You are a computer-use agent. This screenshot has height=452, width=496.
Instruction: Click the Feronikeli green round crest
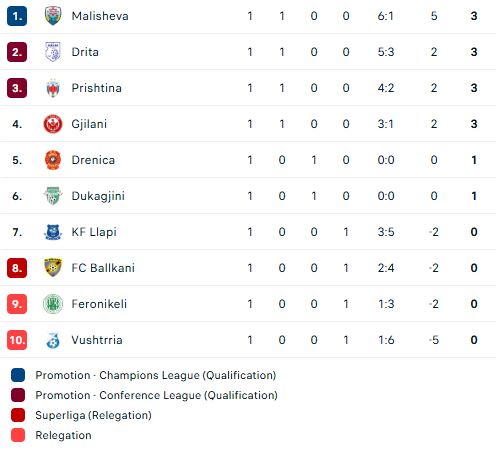tap(53, 304)
